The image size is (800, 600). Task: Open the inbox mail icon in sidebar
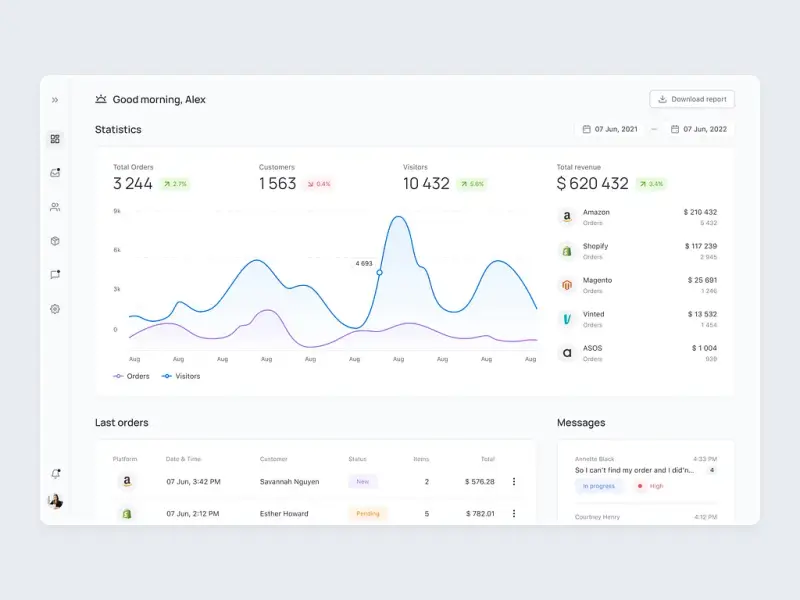click(x=55, y=173)
